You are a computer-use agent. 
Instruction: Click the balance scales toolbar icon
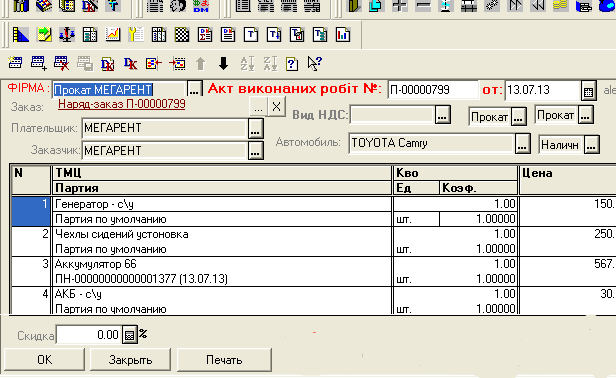click(67, 35)
